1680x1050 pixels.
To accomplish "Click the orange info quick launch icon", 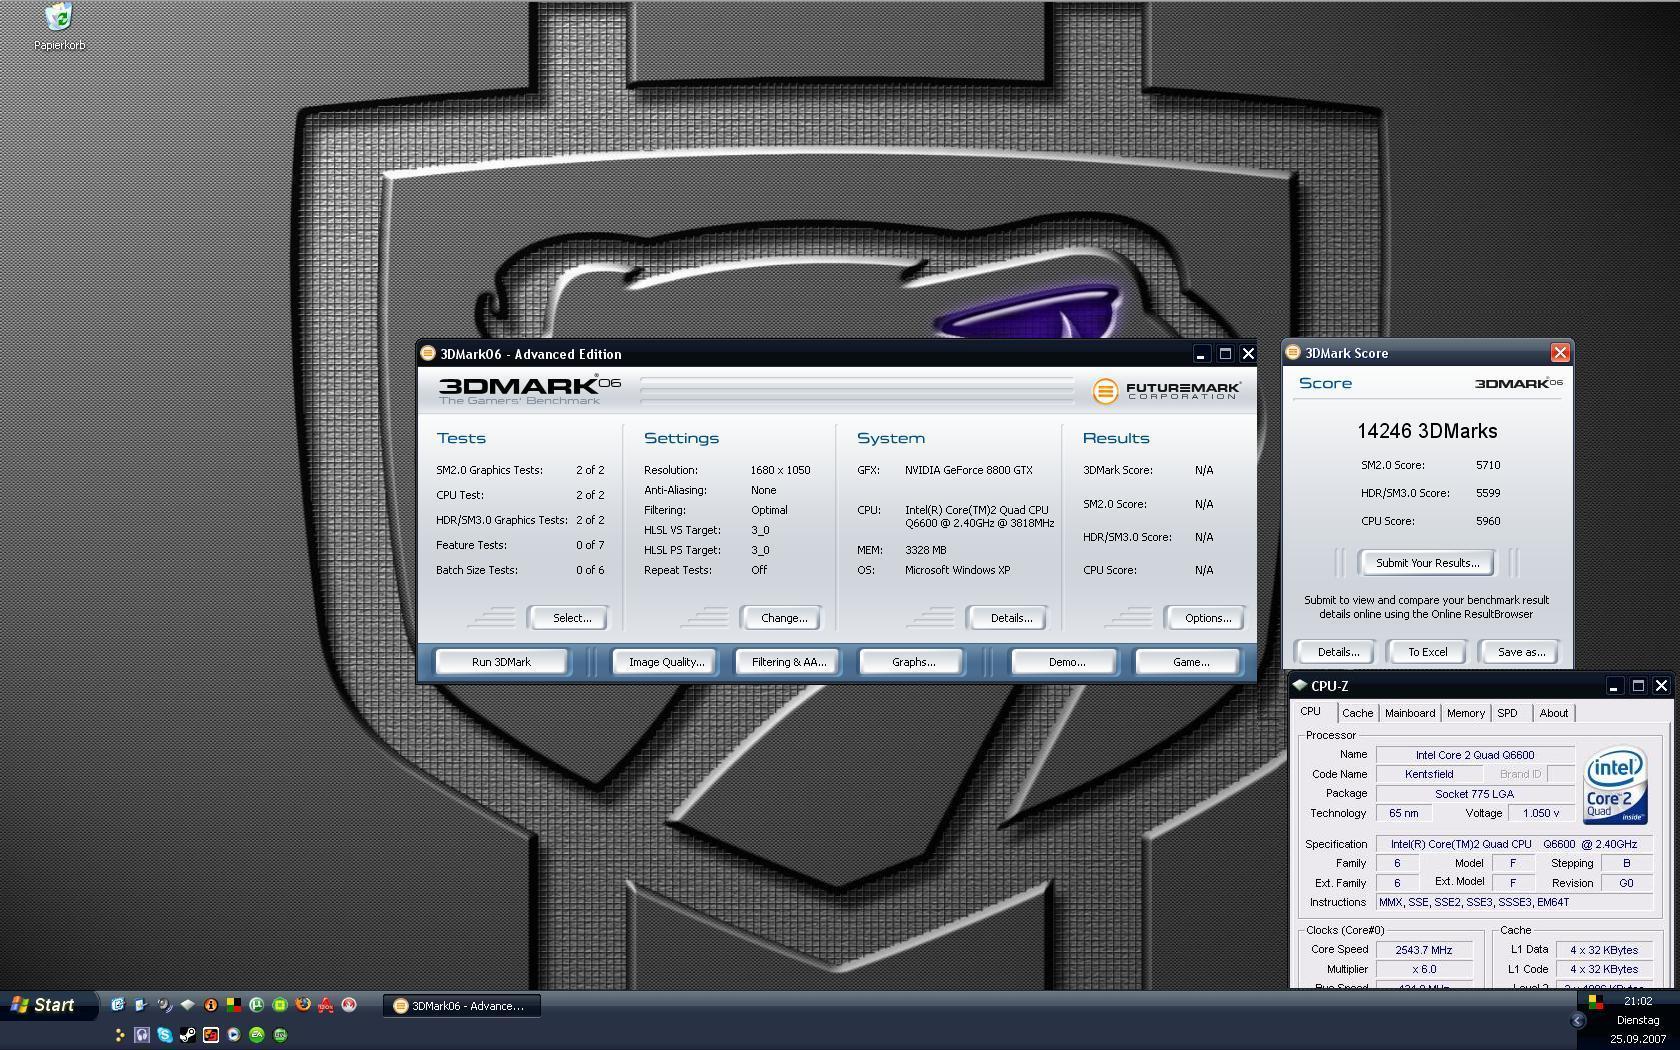I will pyautogui.click(x=210, y=1004).
